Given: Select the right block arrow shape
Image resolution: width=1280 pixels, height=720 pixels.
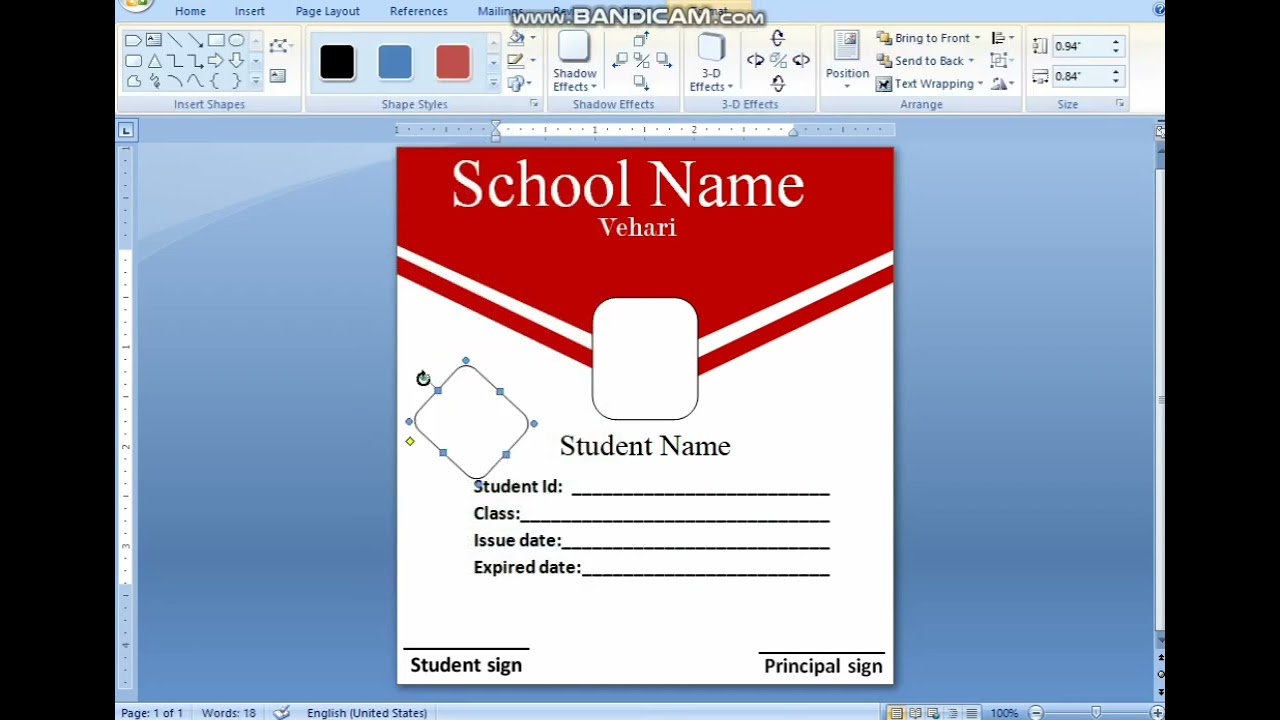Looking at the screenshot, I should click(216, 61).
